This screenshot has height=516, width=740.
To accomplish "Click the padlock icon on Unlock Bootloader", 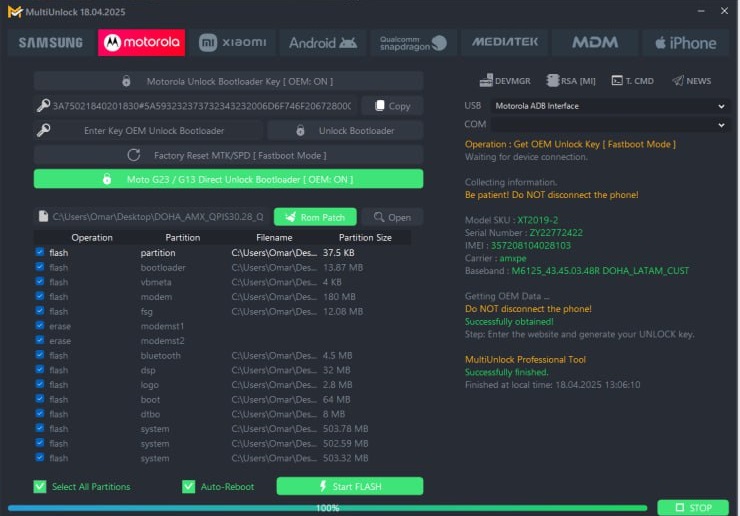I will (300, 130).
